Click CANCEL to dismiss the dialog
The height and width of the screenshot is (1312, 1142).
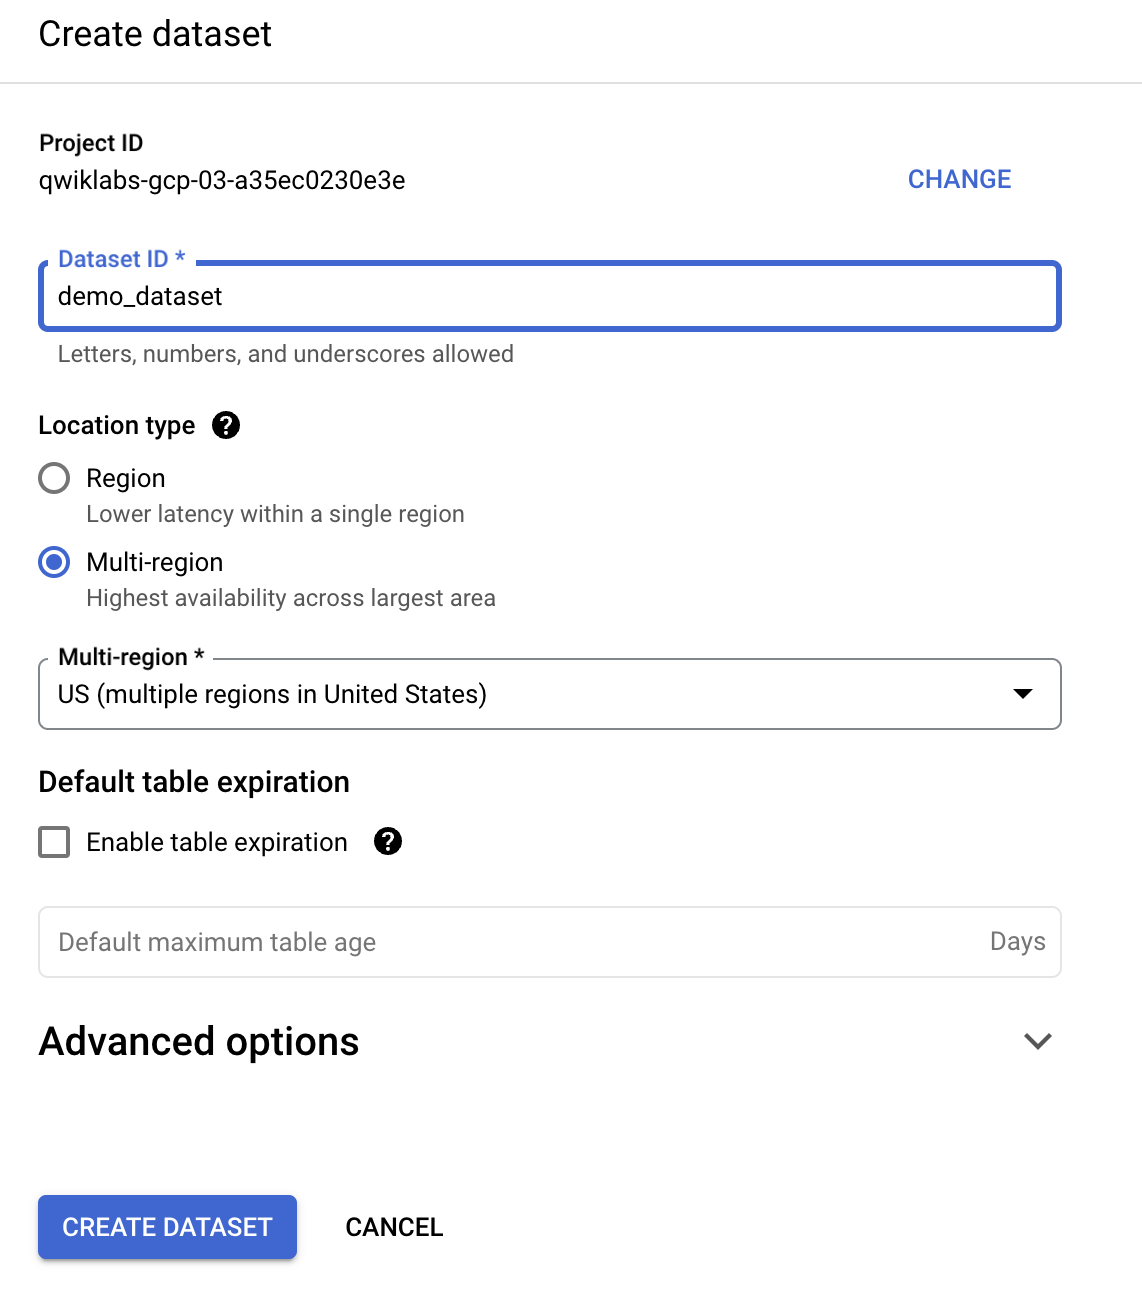pyautogui.click(x=394, y=1227)
